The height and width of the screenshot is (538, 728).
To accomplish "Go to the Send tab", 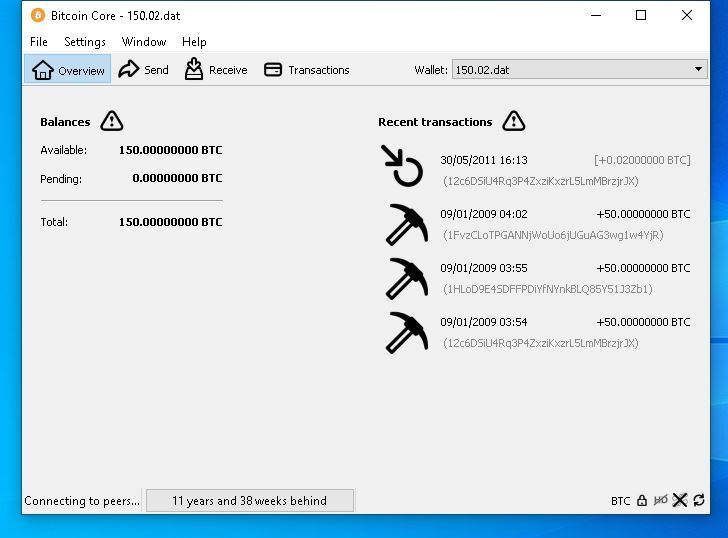I will click(143, 70).
